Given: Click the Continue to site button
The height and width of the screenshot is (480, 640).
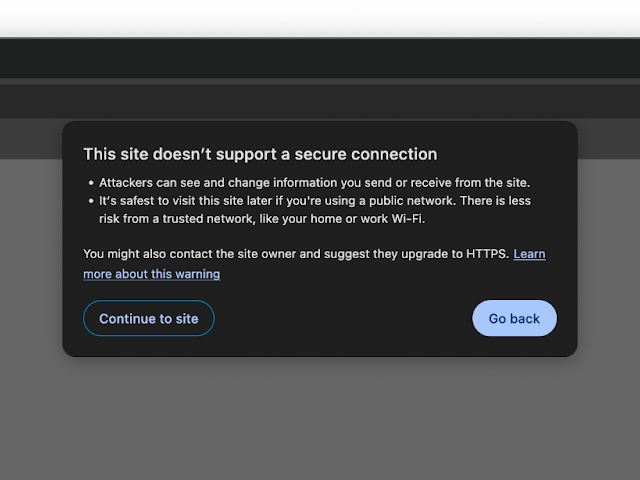Looking at the screenshot, I should click(x=148, y=318).
